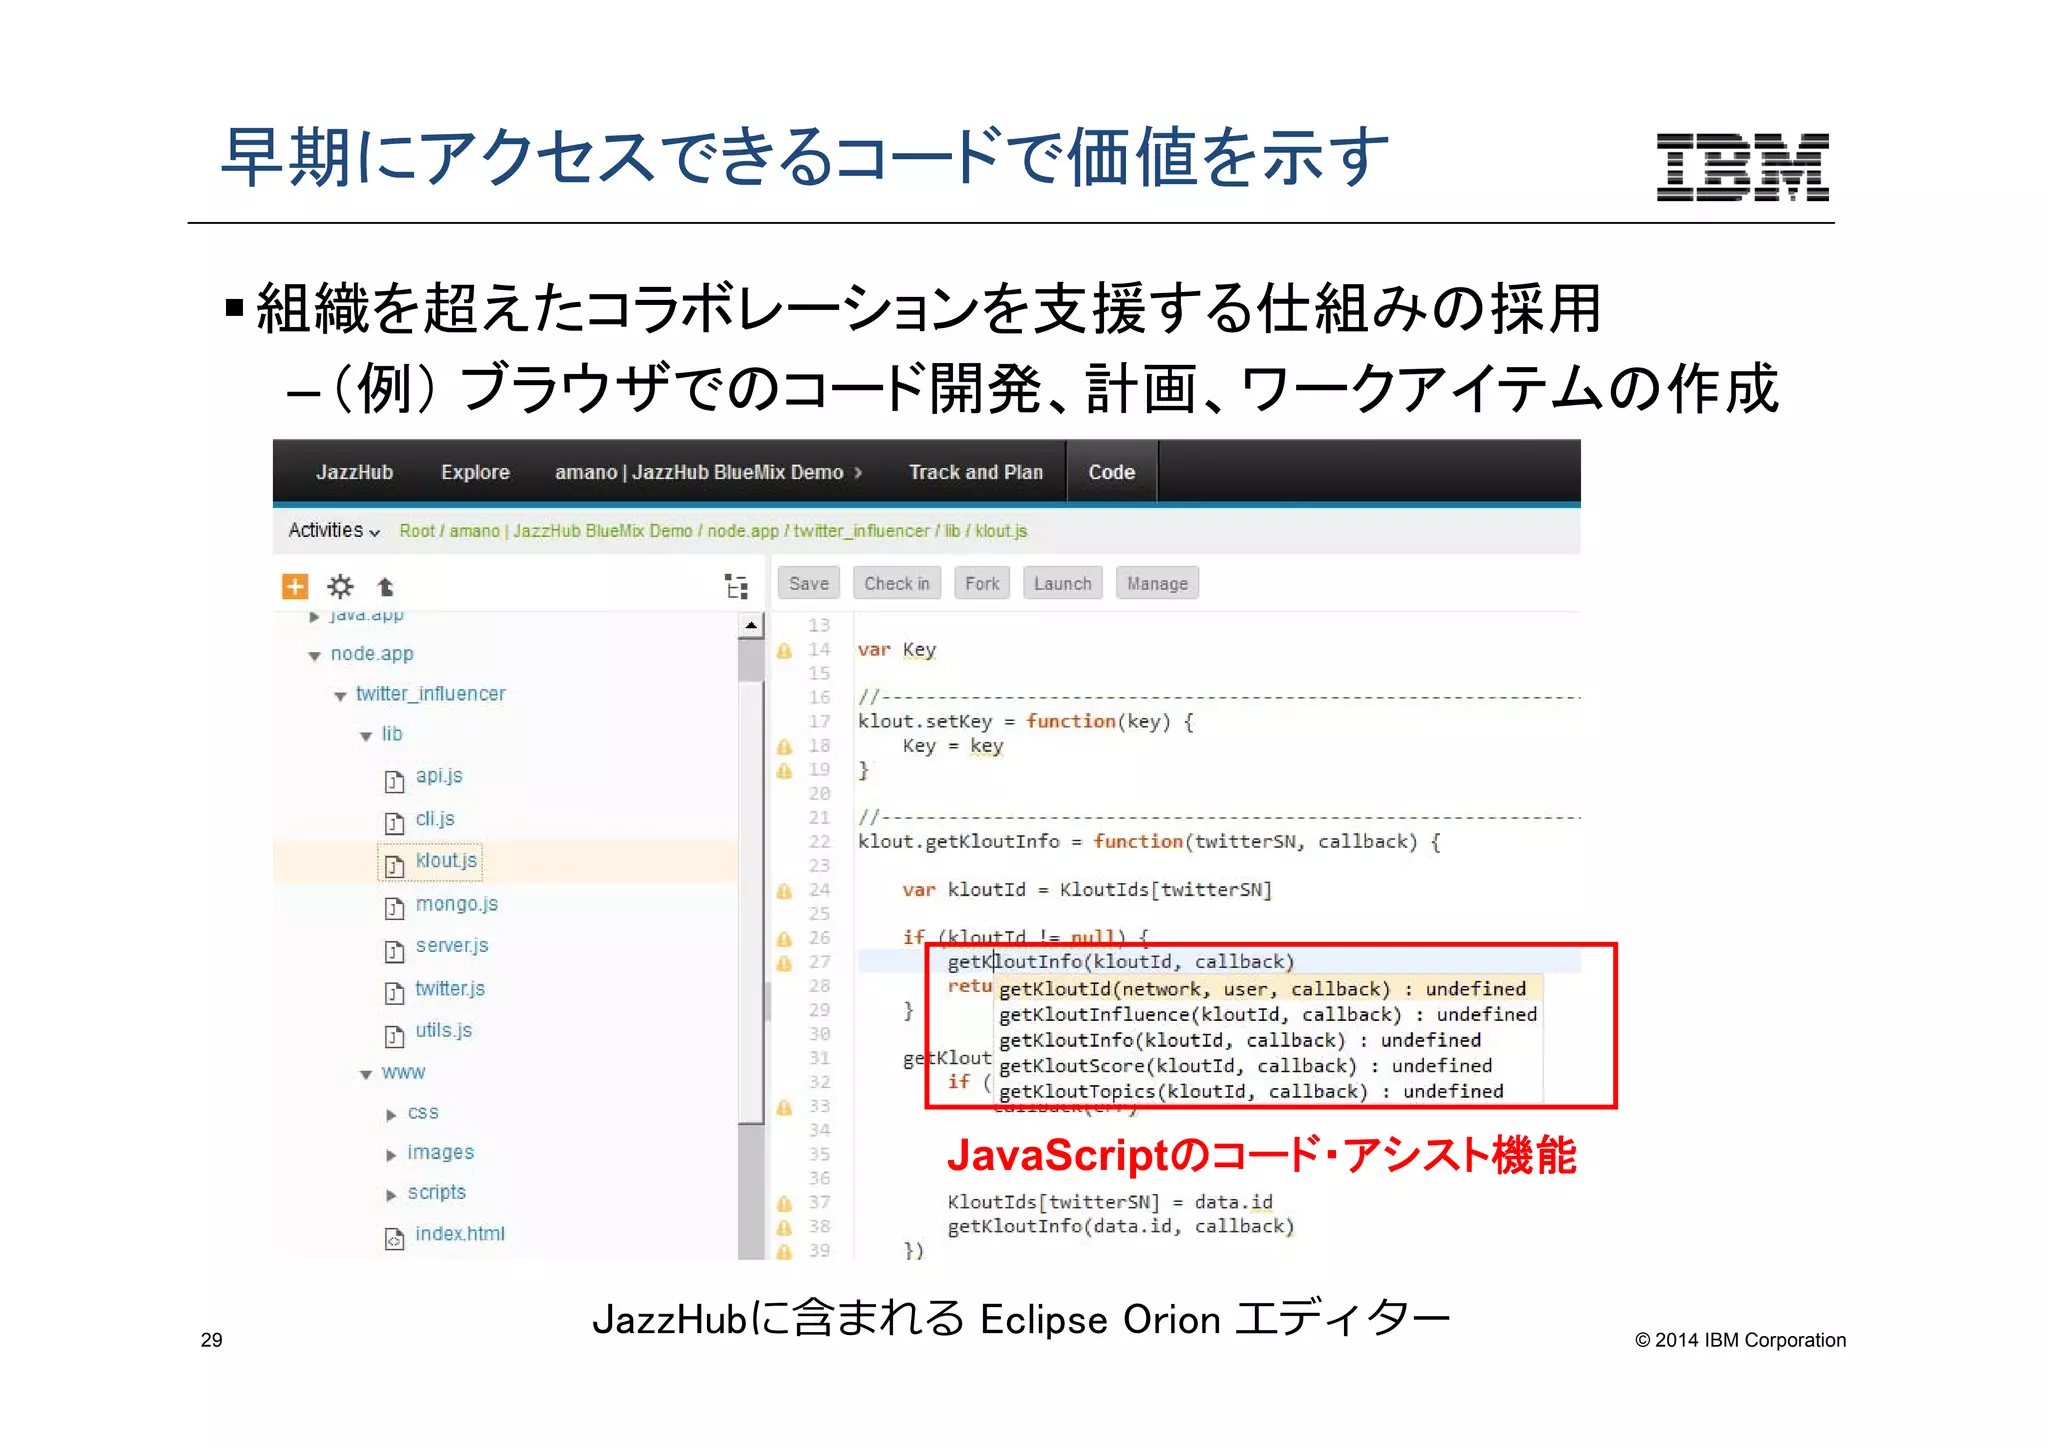
Task: Open the JazzHub menu item
Action: pyautogui.click(x=354, y=472)
